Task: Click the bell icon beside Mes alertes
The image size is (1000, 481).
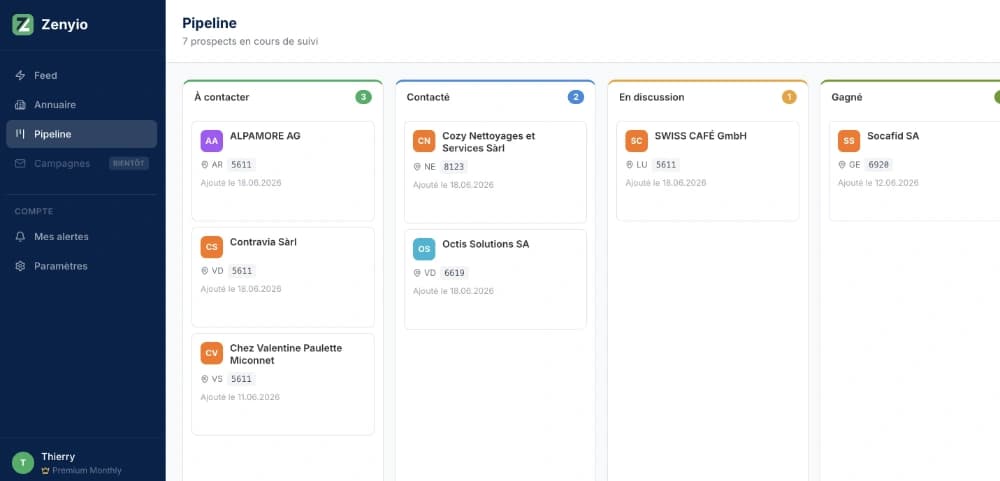Action: point(20,237)
